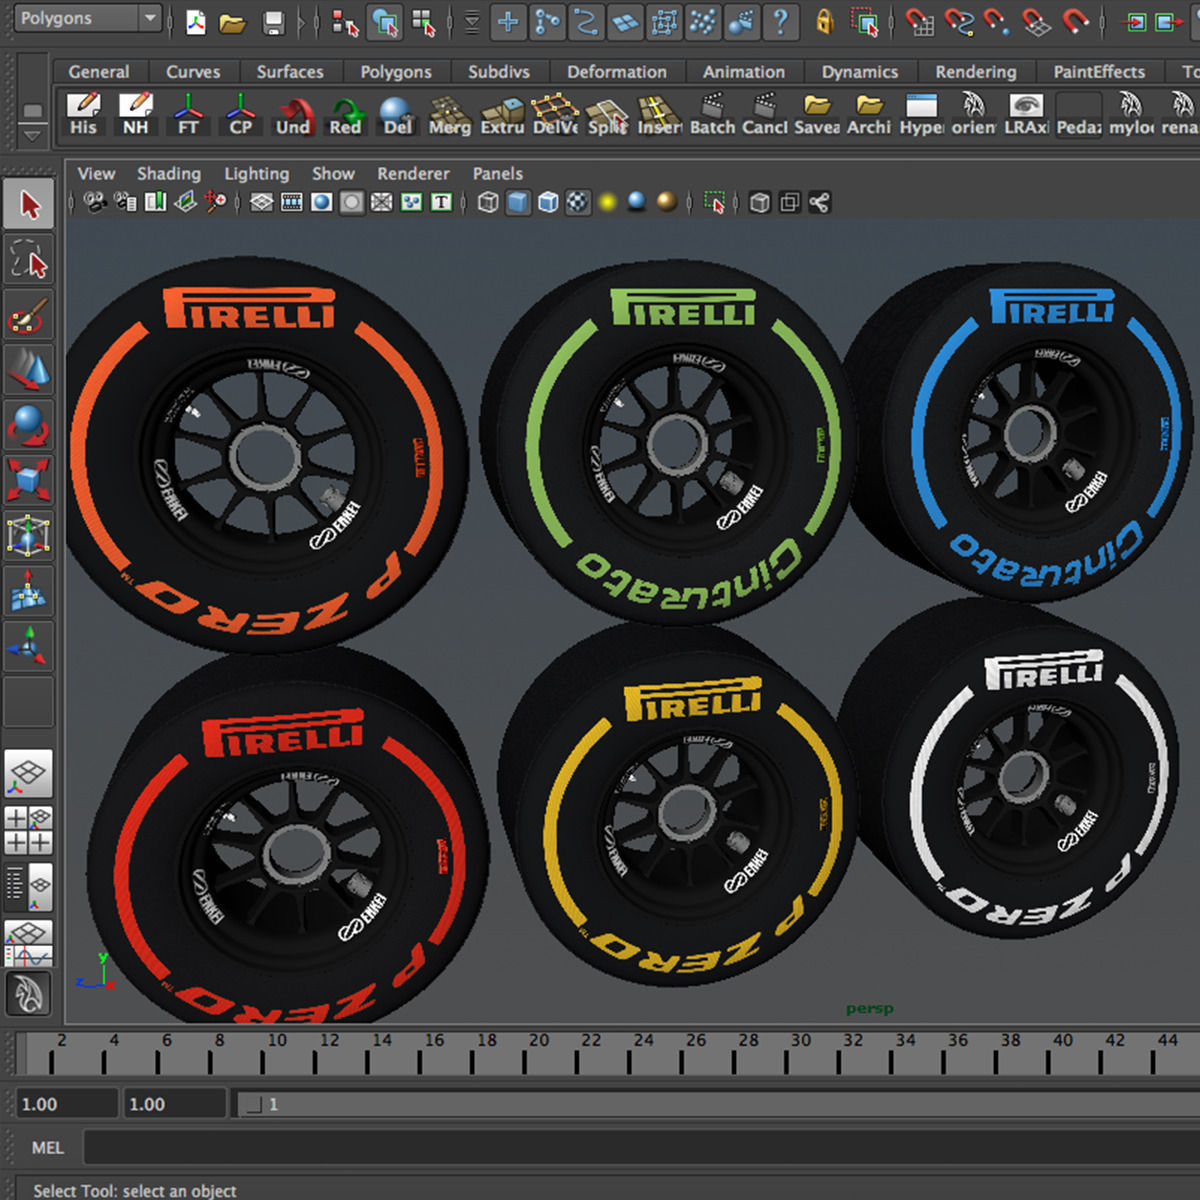Viewport: 1200px width, 1200px height.
Task: Open the Rendering shelf tab
Action: pos(976,72)
